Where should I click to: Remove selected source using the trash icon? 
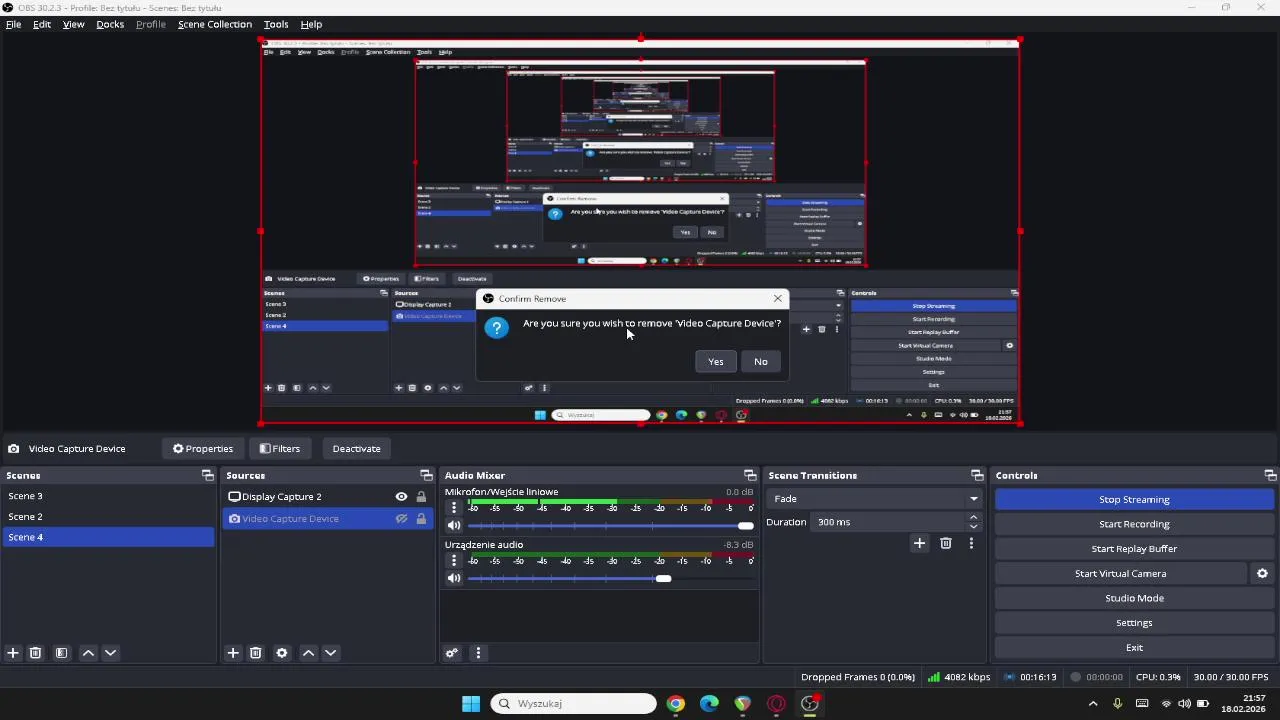[255, 653]
